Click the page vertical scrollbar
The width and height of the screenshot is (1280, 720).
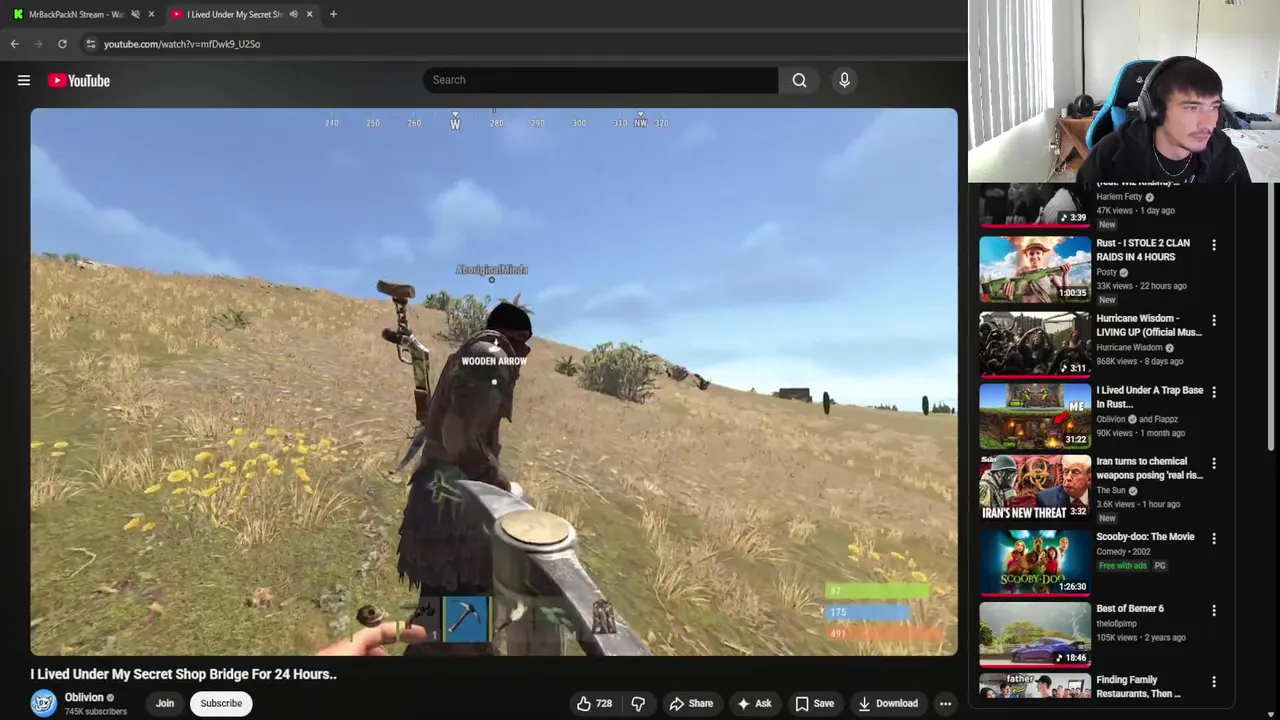click(x=1273, y=315)
